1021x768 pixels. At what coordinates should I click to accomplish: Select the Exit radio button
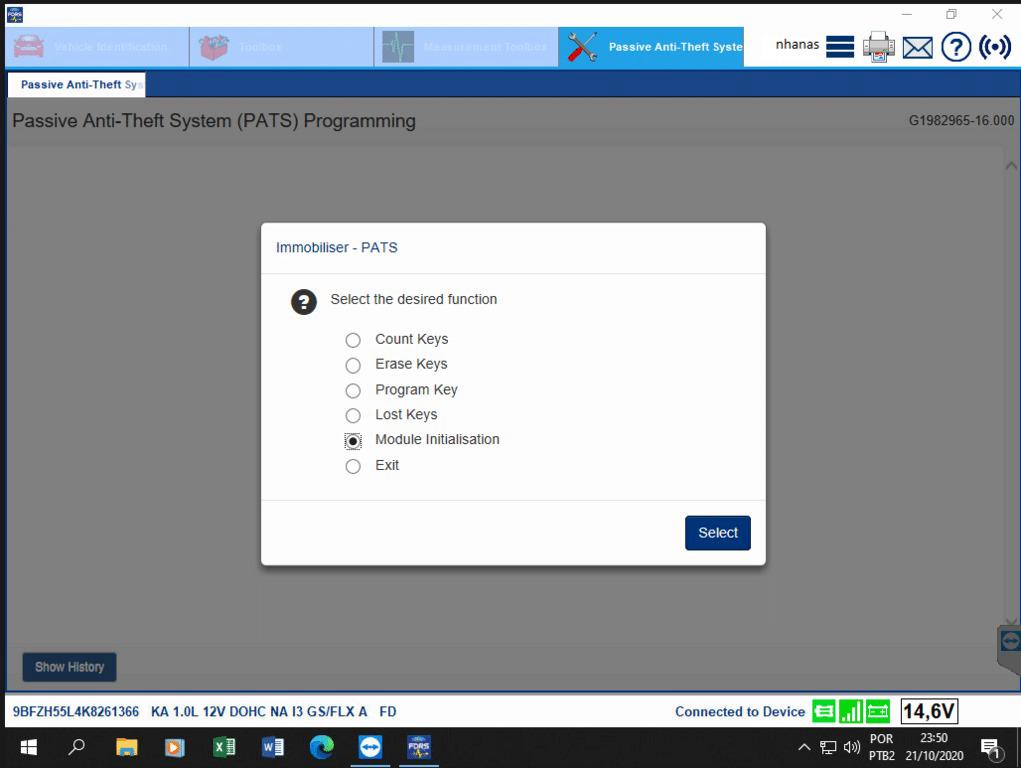(x=353, y=466)
